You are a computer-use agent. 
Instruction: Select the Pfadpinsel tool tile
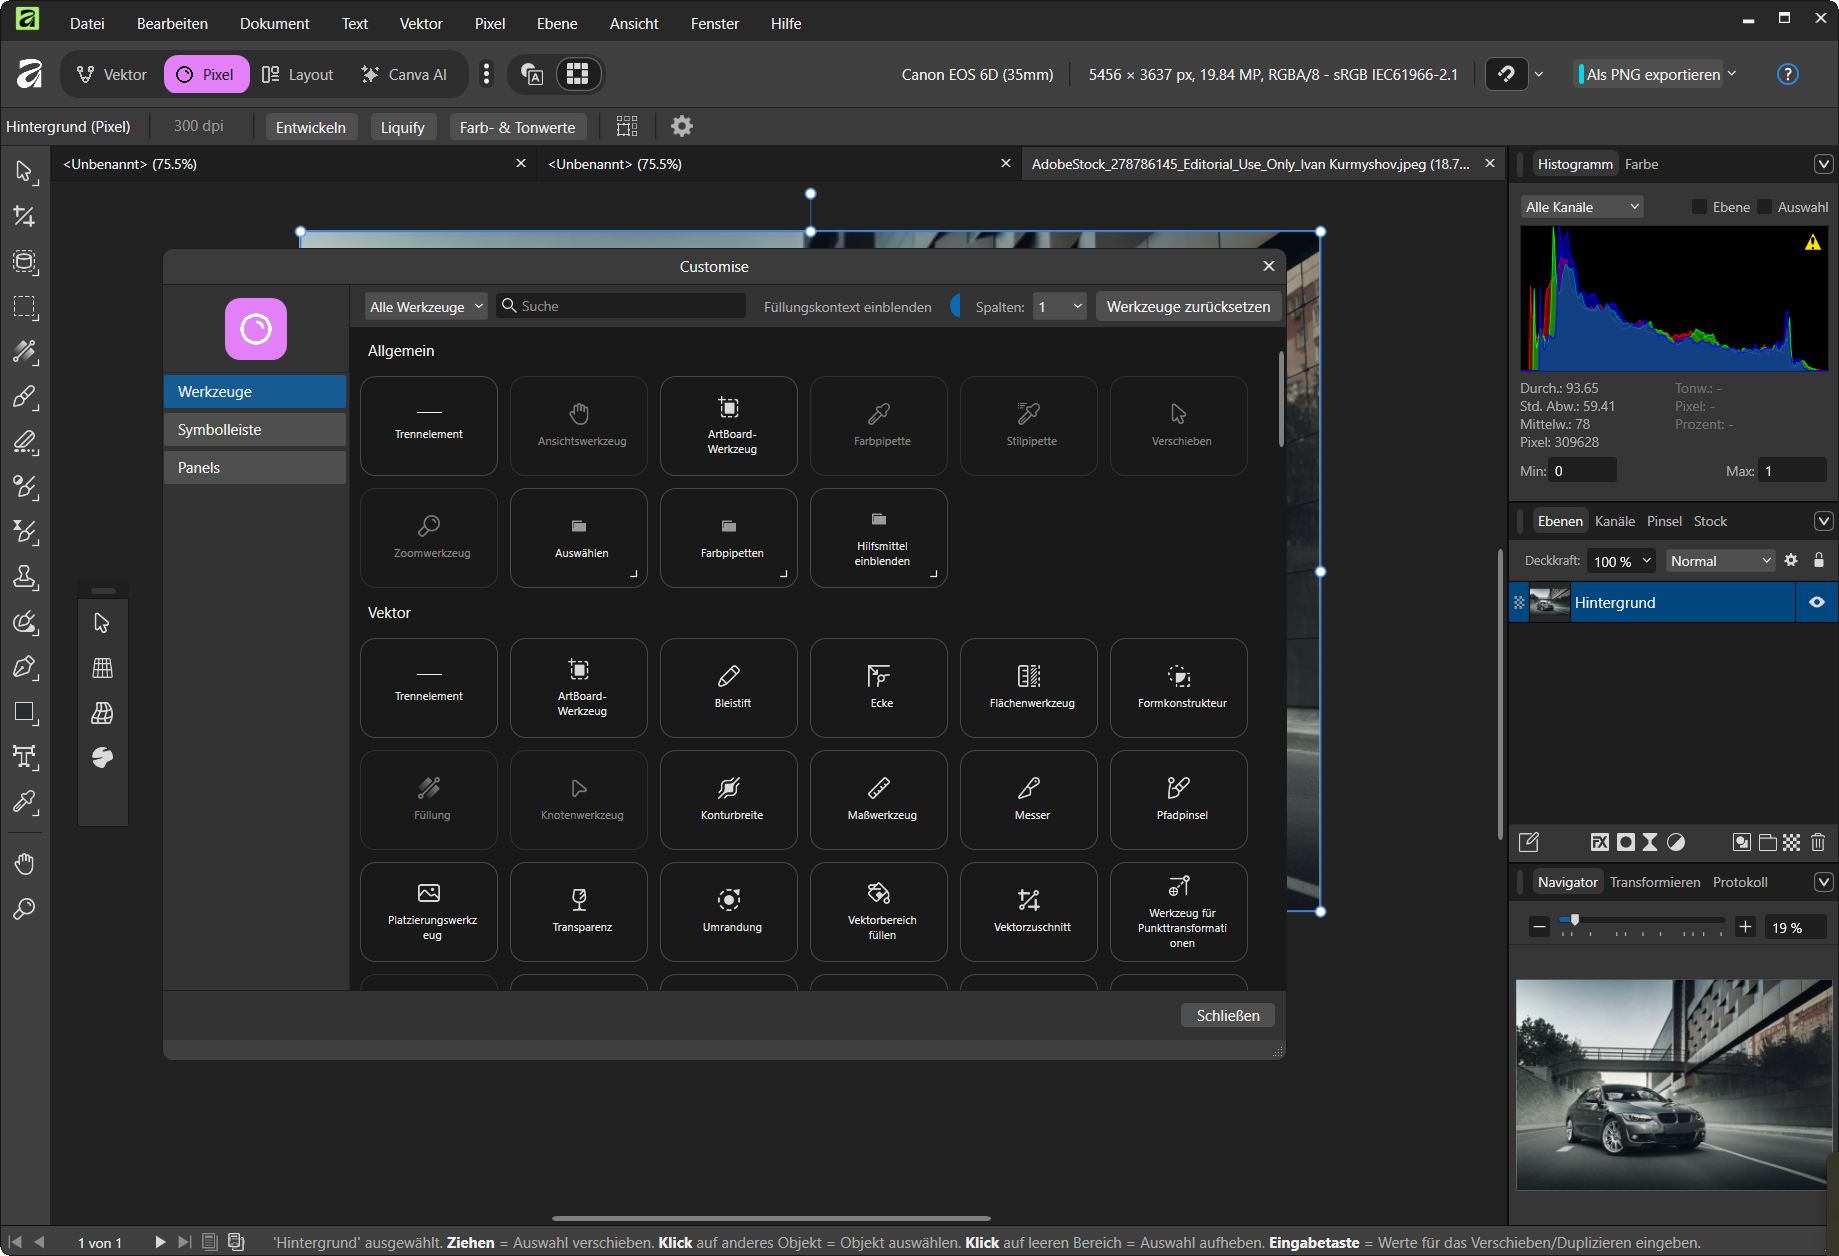pyautogui.click(x=1179, y=799)
